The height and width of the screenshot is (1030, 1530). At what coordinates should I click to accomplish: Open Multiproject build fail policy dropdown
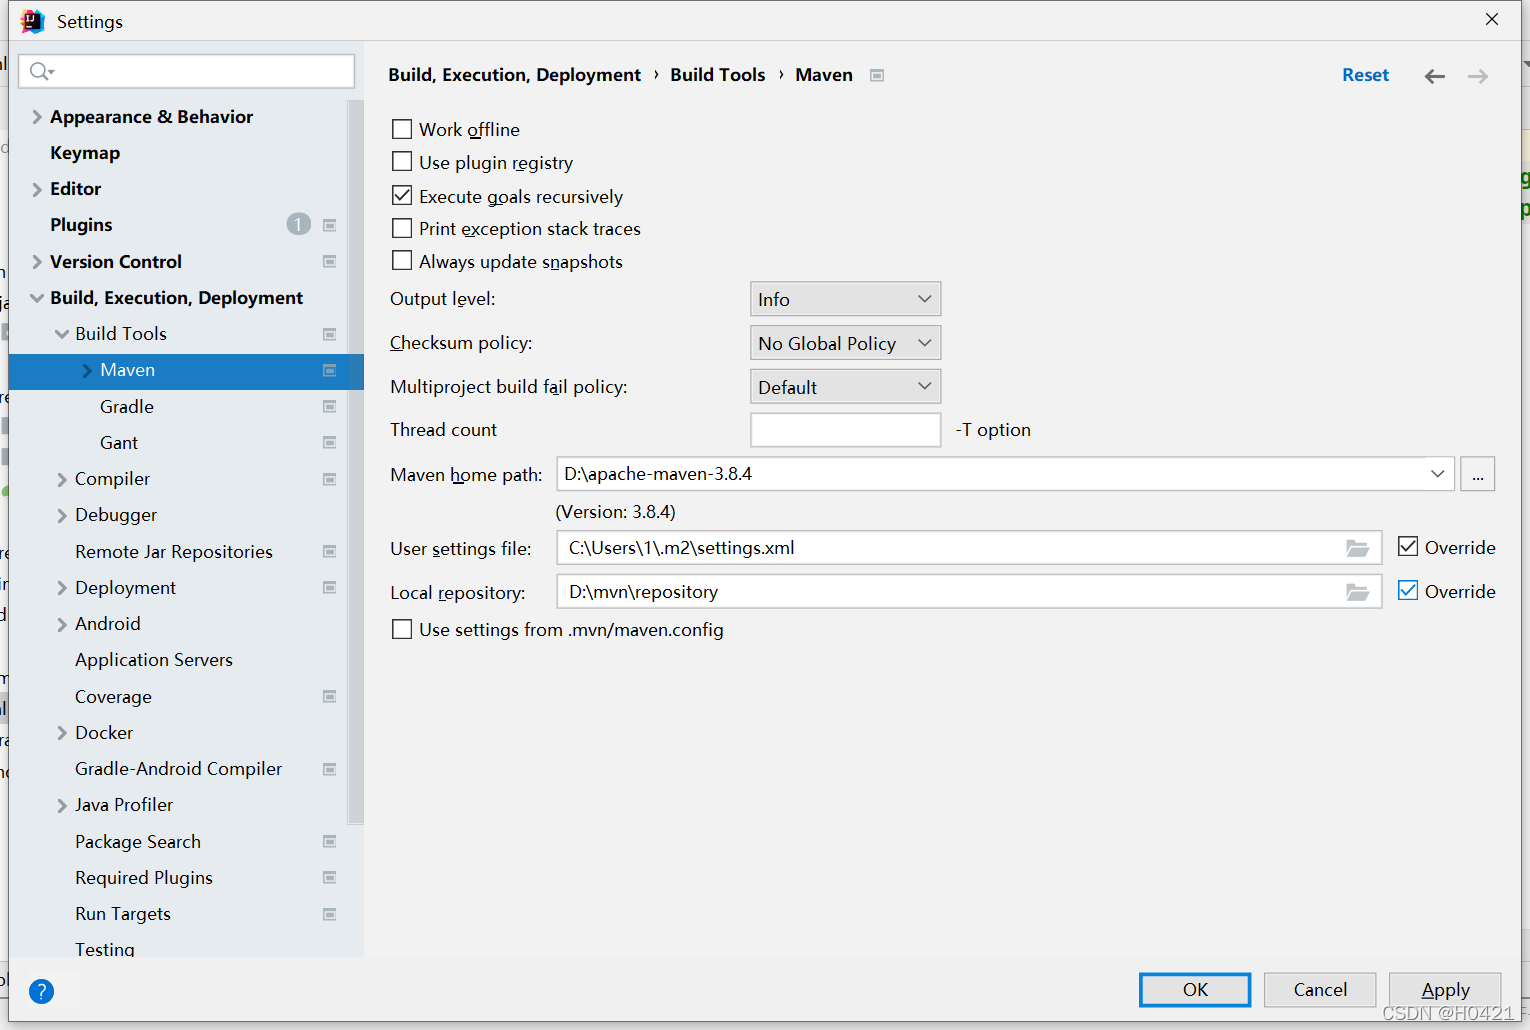point(845,387)
